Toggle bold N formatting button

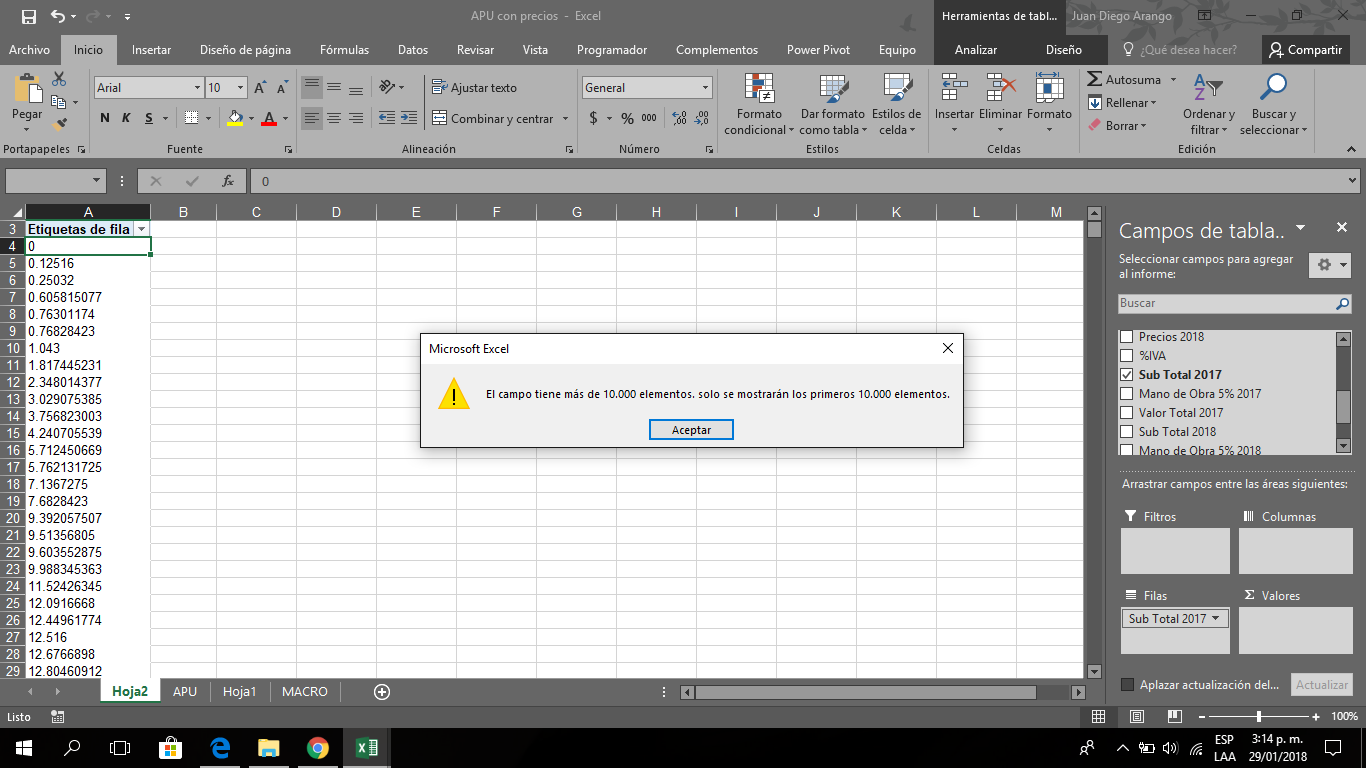pos(105,118)
